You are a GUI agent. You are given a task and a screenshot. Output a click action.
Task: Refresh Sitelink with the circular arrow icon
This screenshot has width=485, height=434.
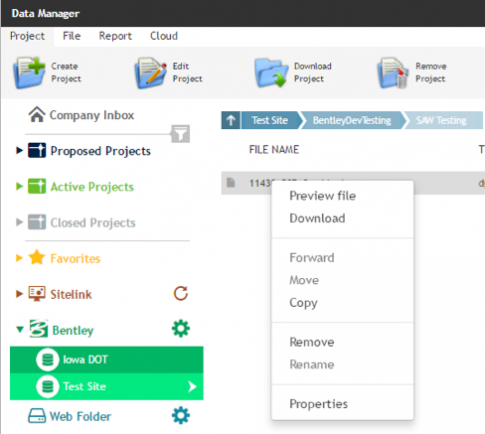tap(181, 293)
